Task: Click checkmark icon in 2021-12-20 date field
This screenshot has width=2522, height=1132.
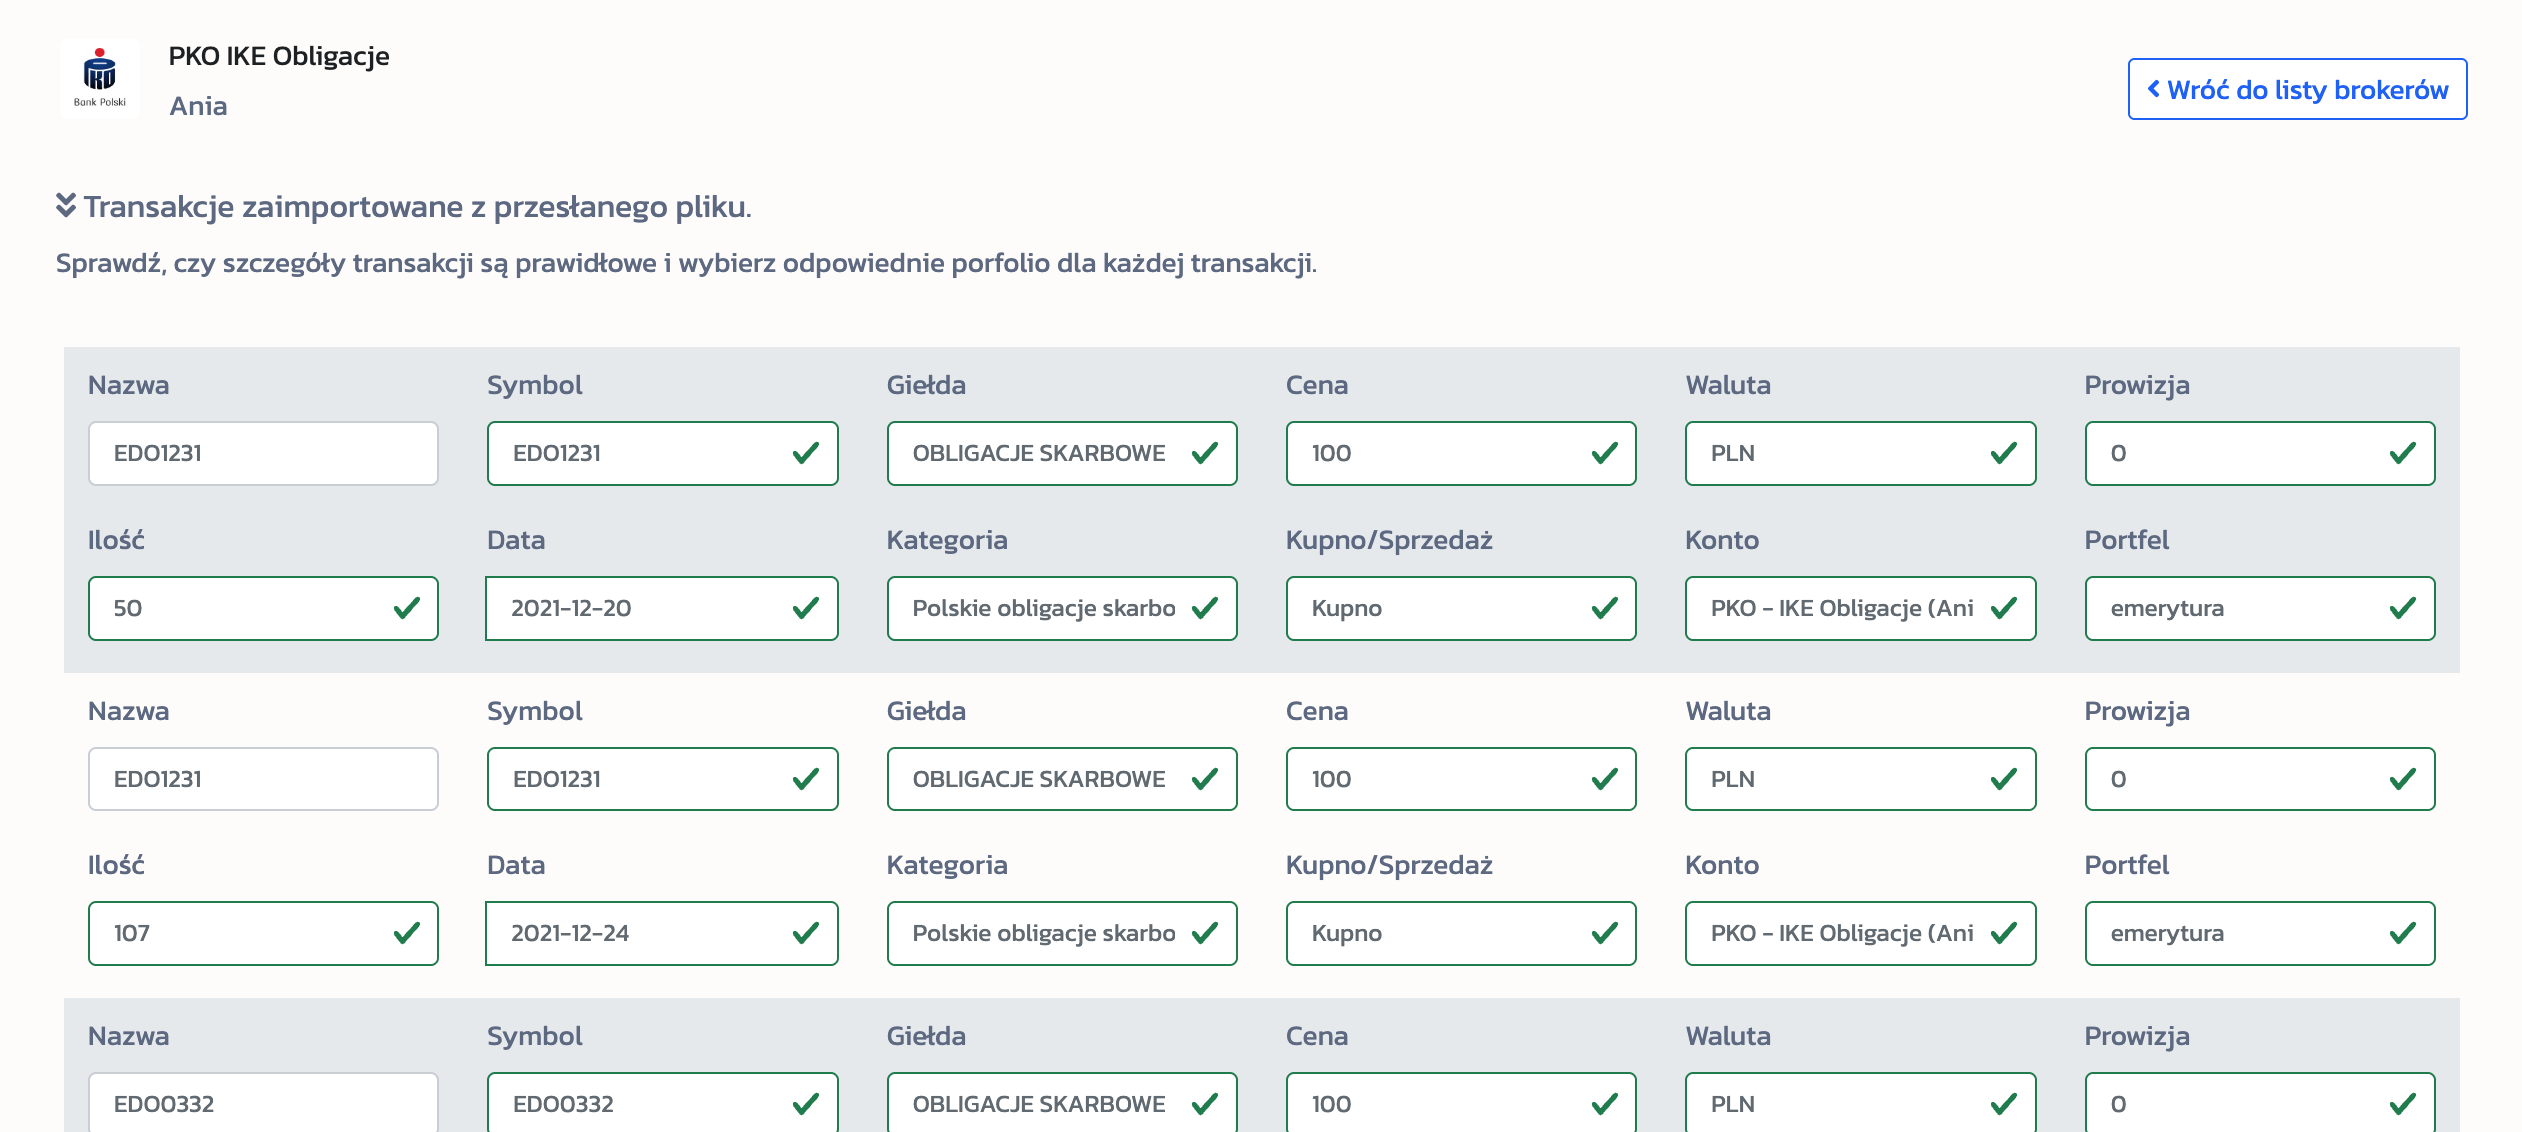Action: tap(805, 608)
